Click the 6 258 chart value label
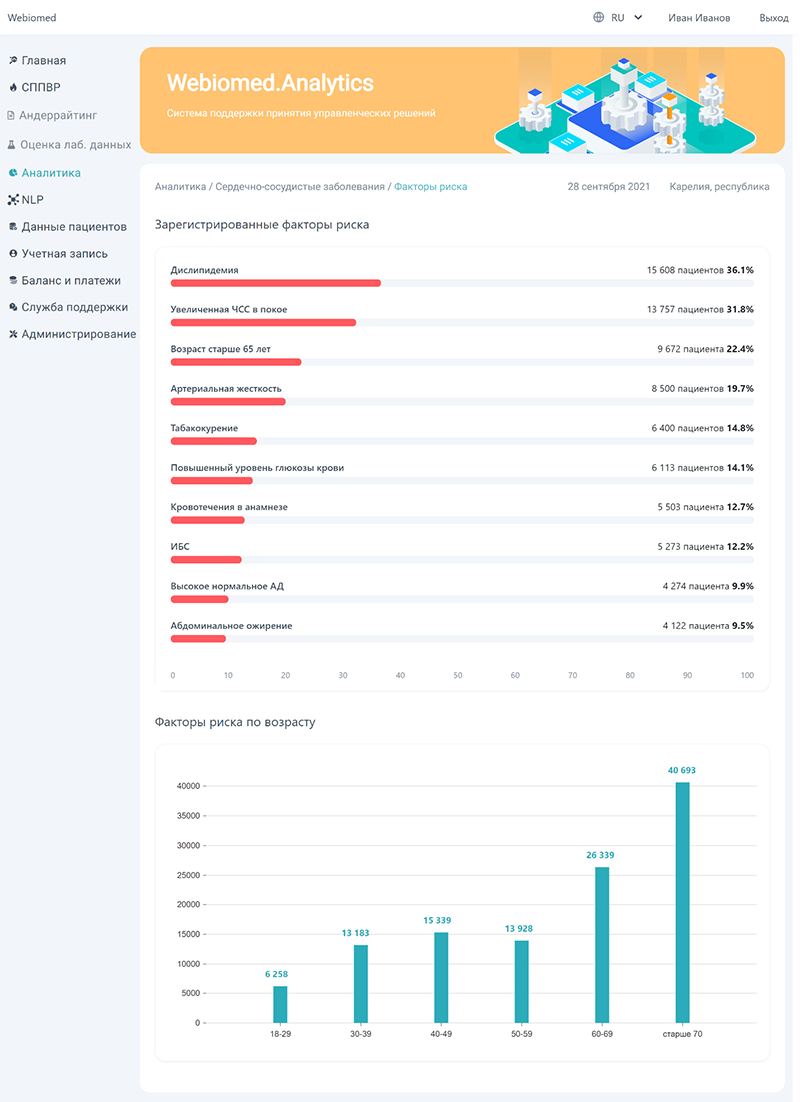This screenshot has height=1102, width=800. tap(276, 974)
